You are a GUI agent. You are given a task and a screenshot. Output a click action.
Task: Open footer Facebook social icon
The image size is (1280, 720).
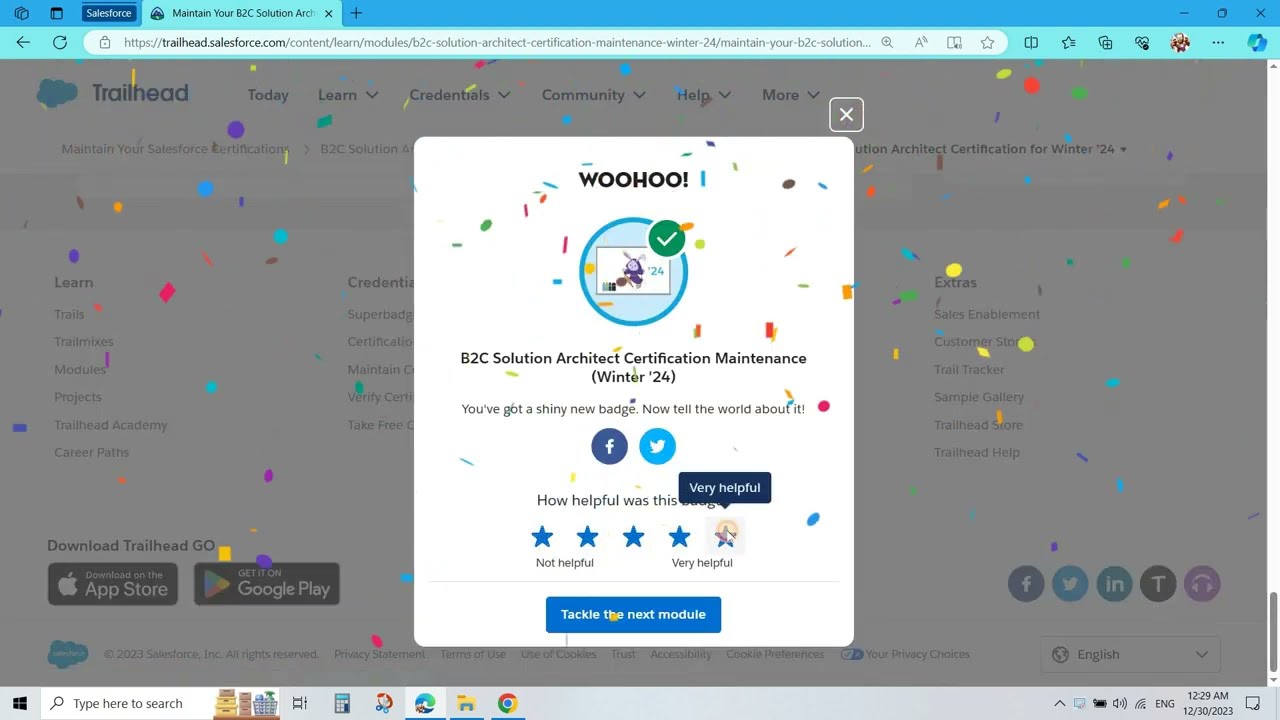coord(1026,584)
